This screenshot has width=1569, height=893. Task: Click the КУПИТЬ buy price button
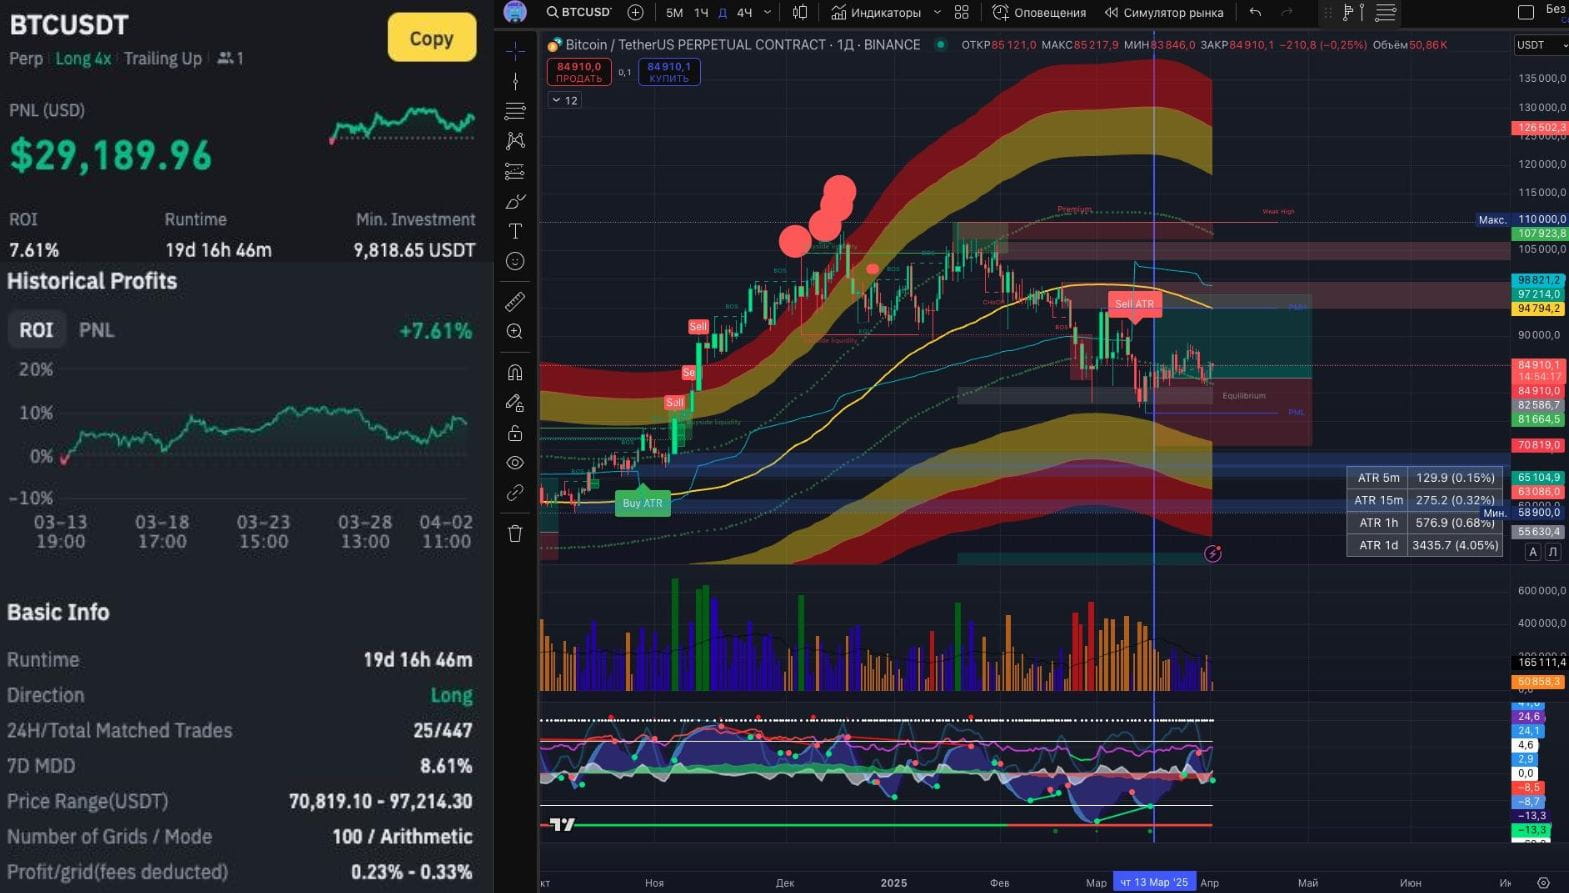coord(669,72)
